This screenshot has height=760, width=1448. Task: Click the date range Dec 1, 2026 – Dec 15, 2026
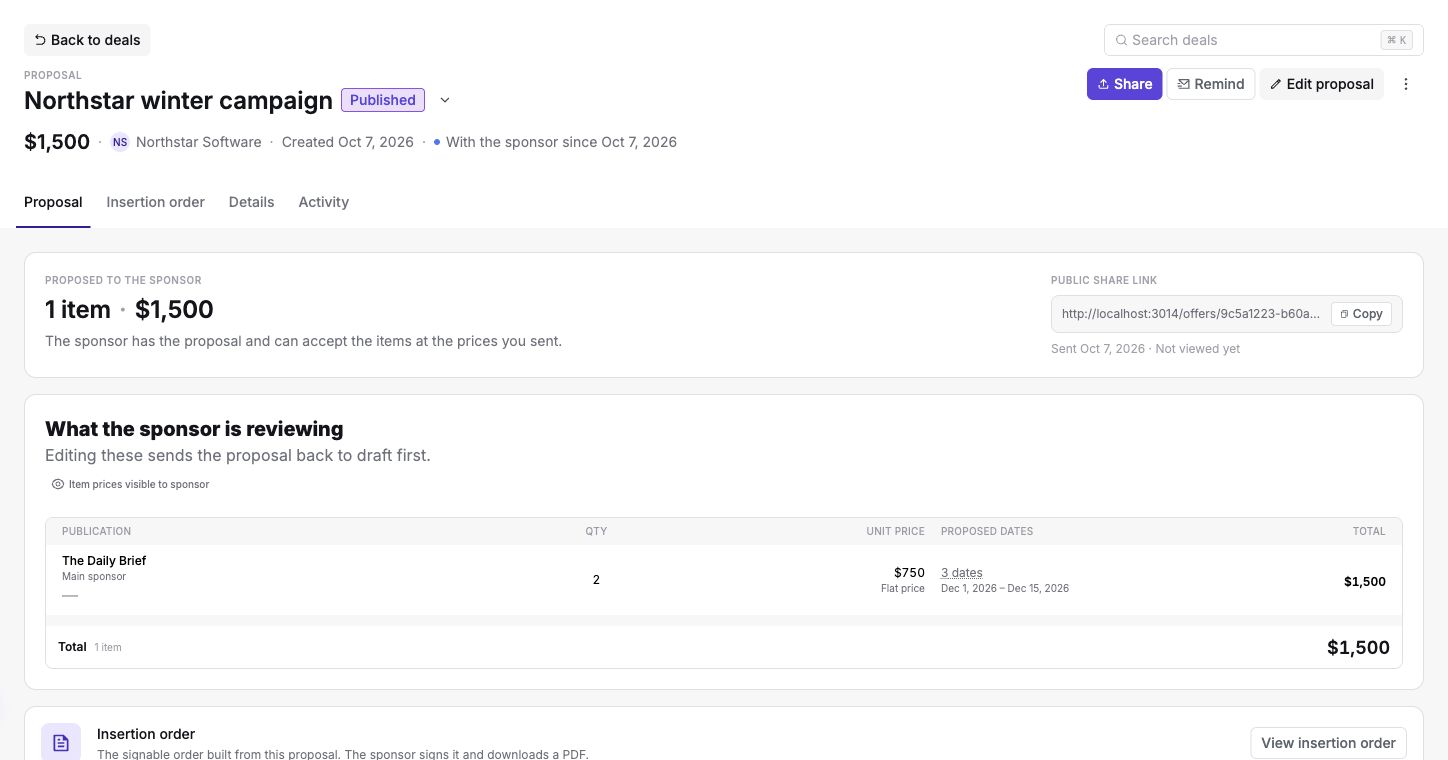coord(1005,589)
